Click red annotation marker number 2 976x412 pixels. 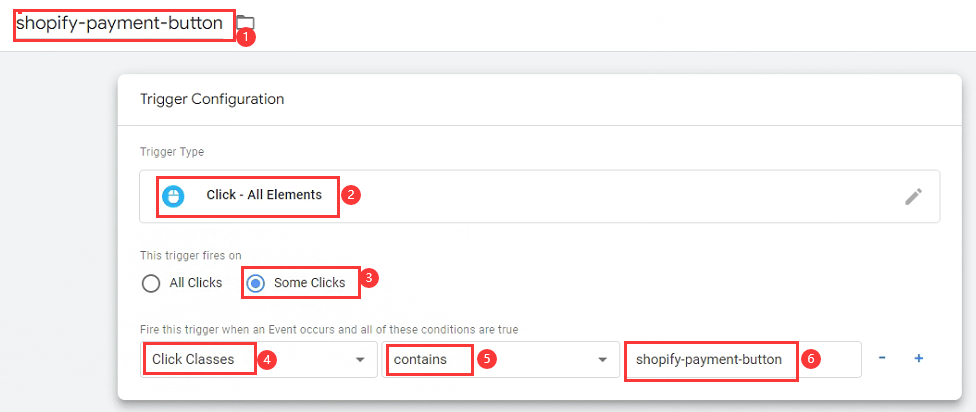(x=352, y=195)
